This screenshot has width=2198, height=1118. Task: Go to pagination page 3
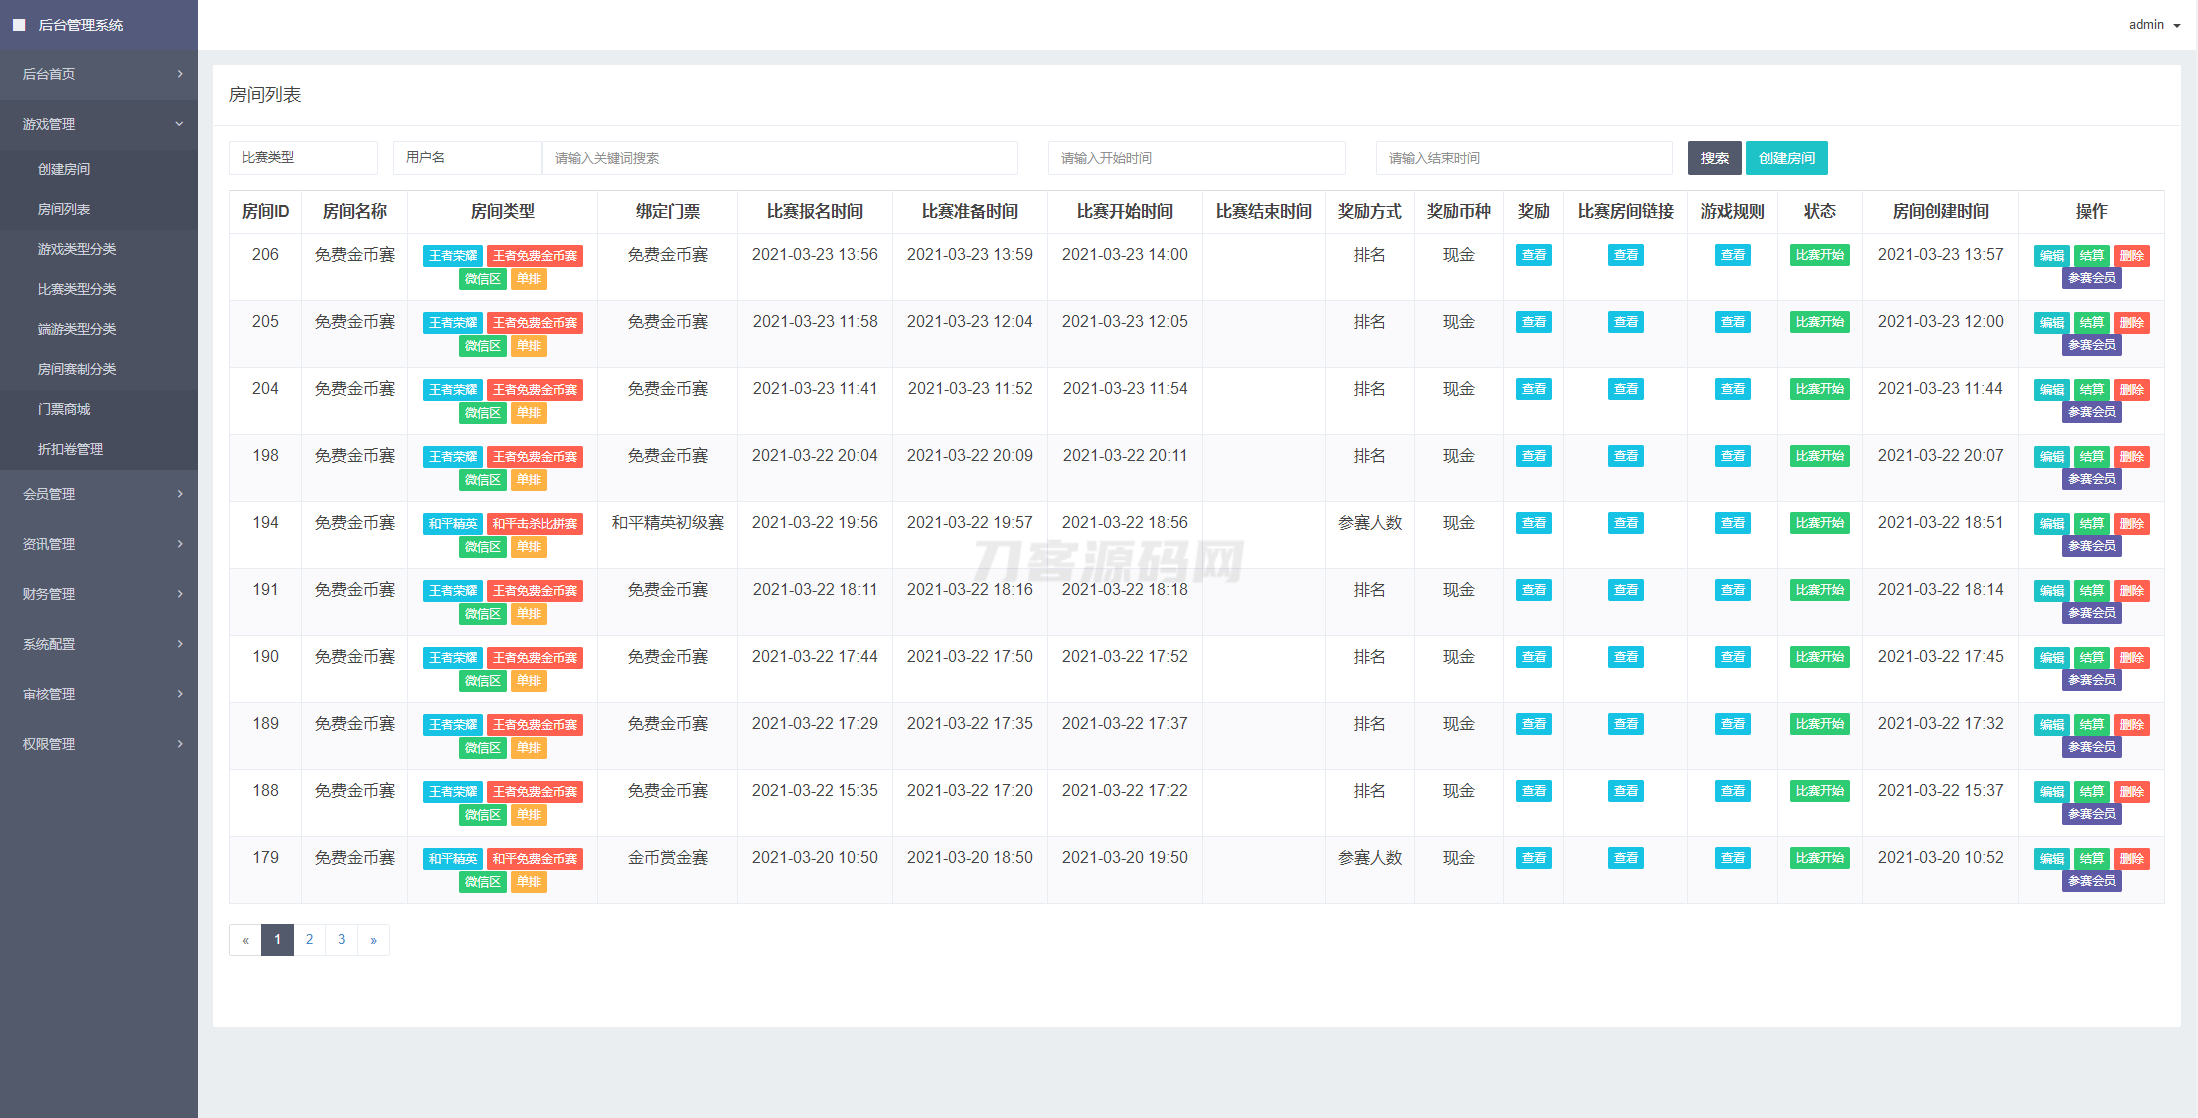[342, 940]
